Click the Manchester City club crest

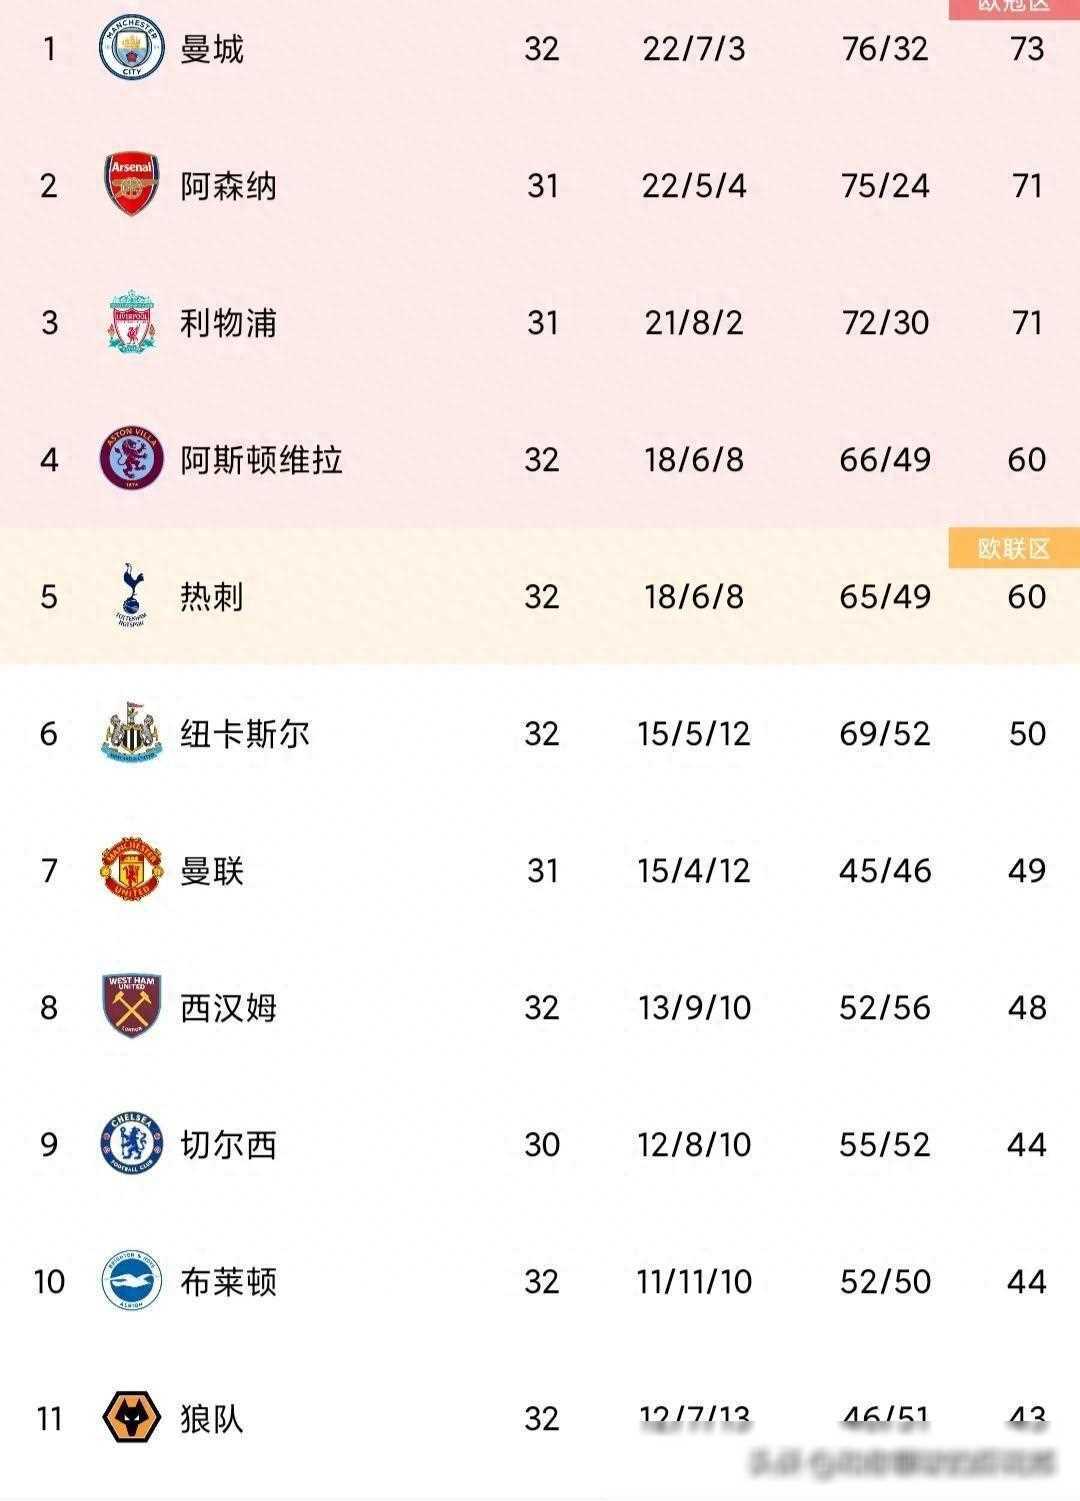point(131,48)
